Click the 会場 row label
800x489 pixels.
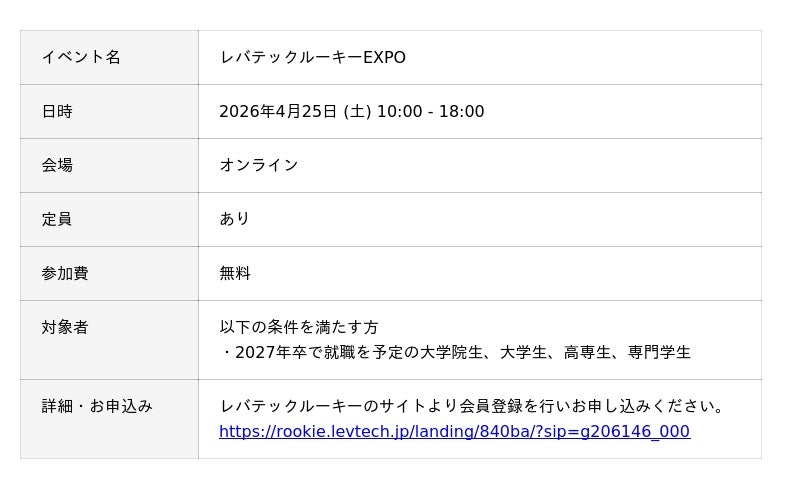(x=57, y=166)
